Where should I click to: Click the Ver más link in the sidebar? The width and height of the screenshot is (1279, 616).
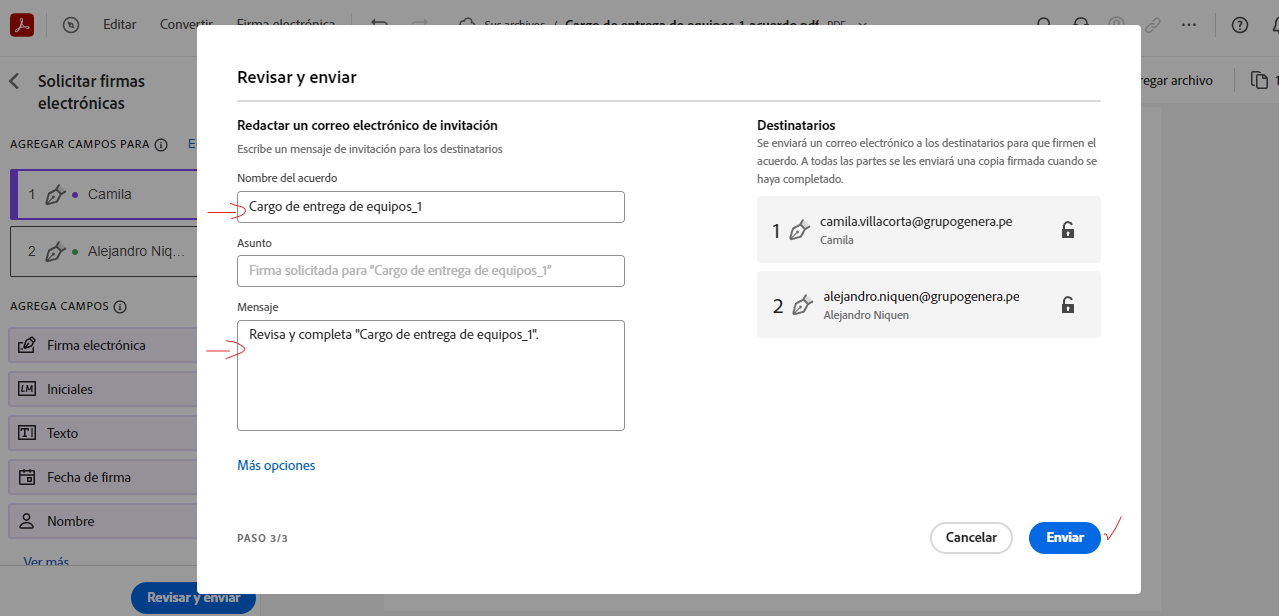point(46,562)
